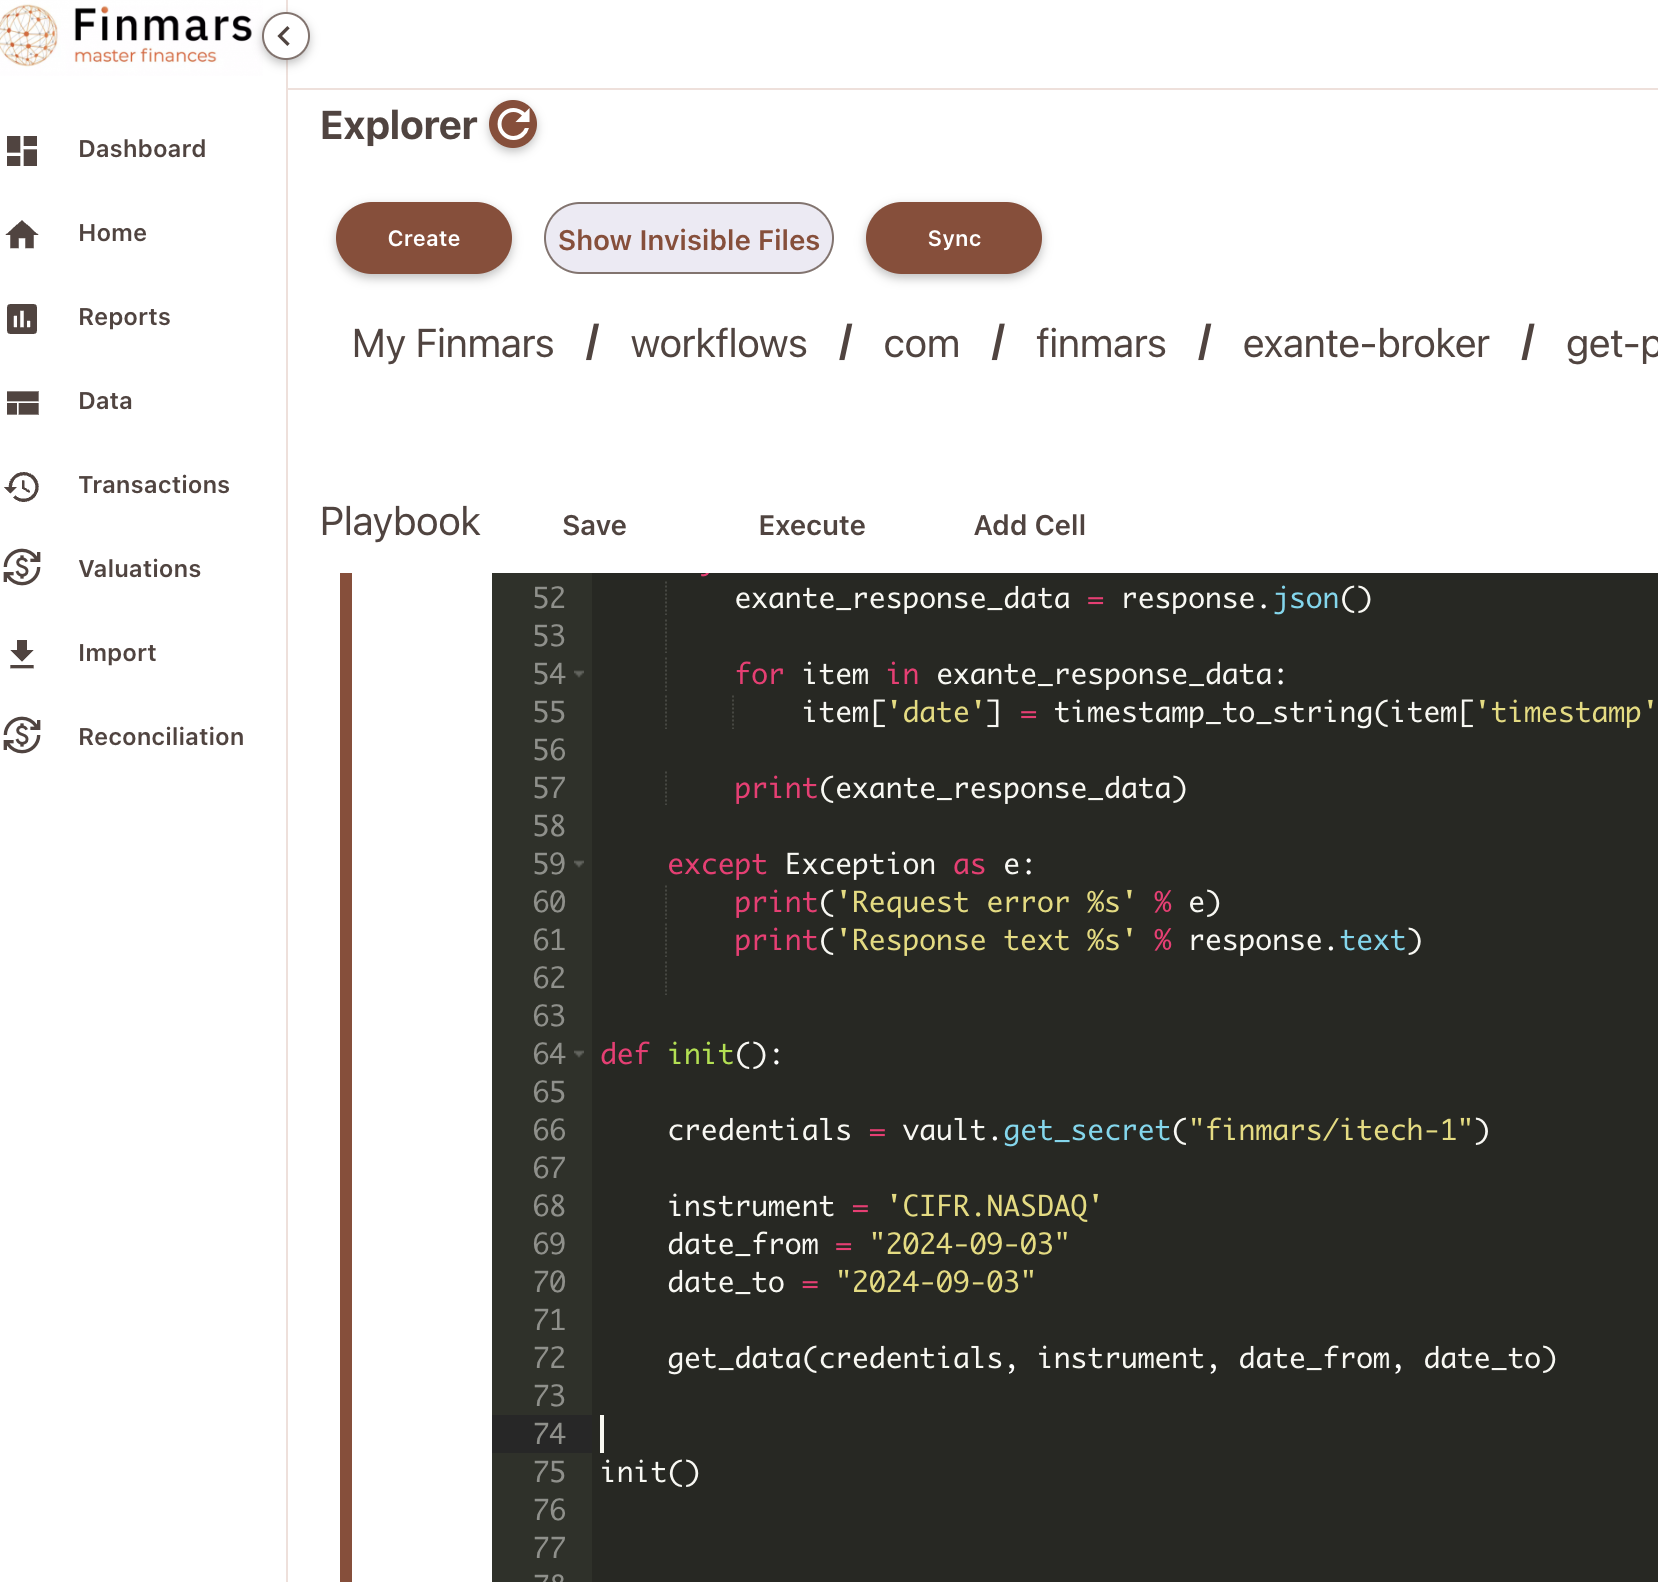Open Reconciliation in the sidebar
The image size is (1658, 1582).
(161, 737)
